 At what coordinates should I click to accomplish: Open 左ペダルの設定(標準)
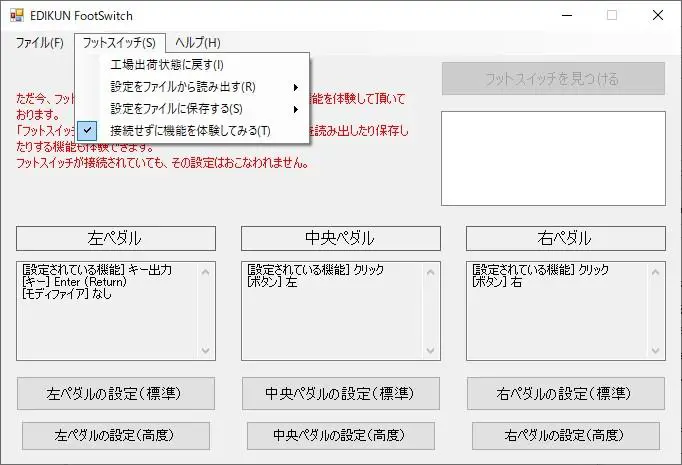(x=116, y=394)
